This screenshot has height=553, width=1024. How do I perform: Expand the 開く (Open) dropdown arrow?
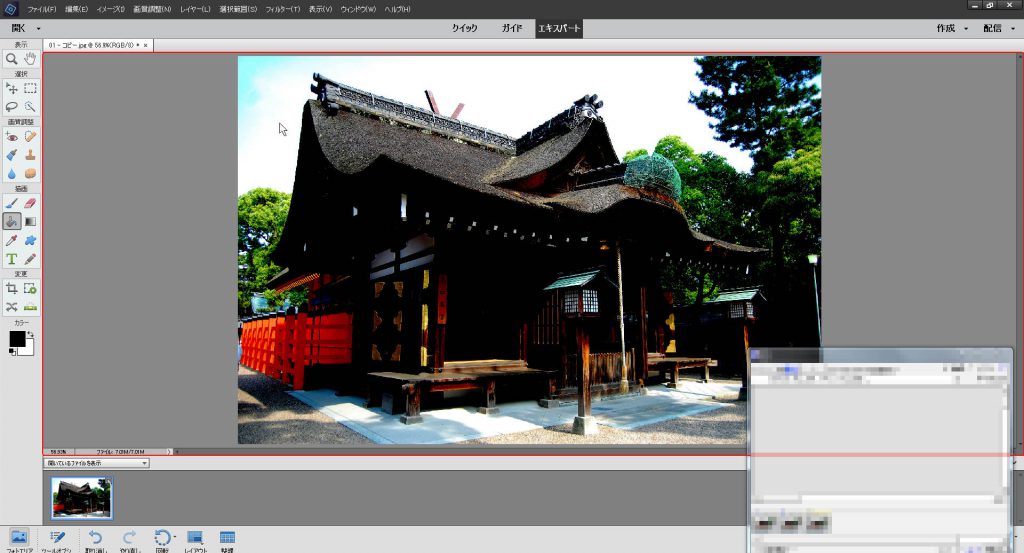tap(38, 29)
